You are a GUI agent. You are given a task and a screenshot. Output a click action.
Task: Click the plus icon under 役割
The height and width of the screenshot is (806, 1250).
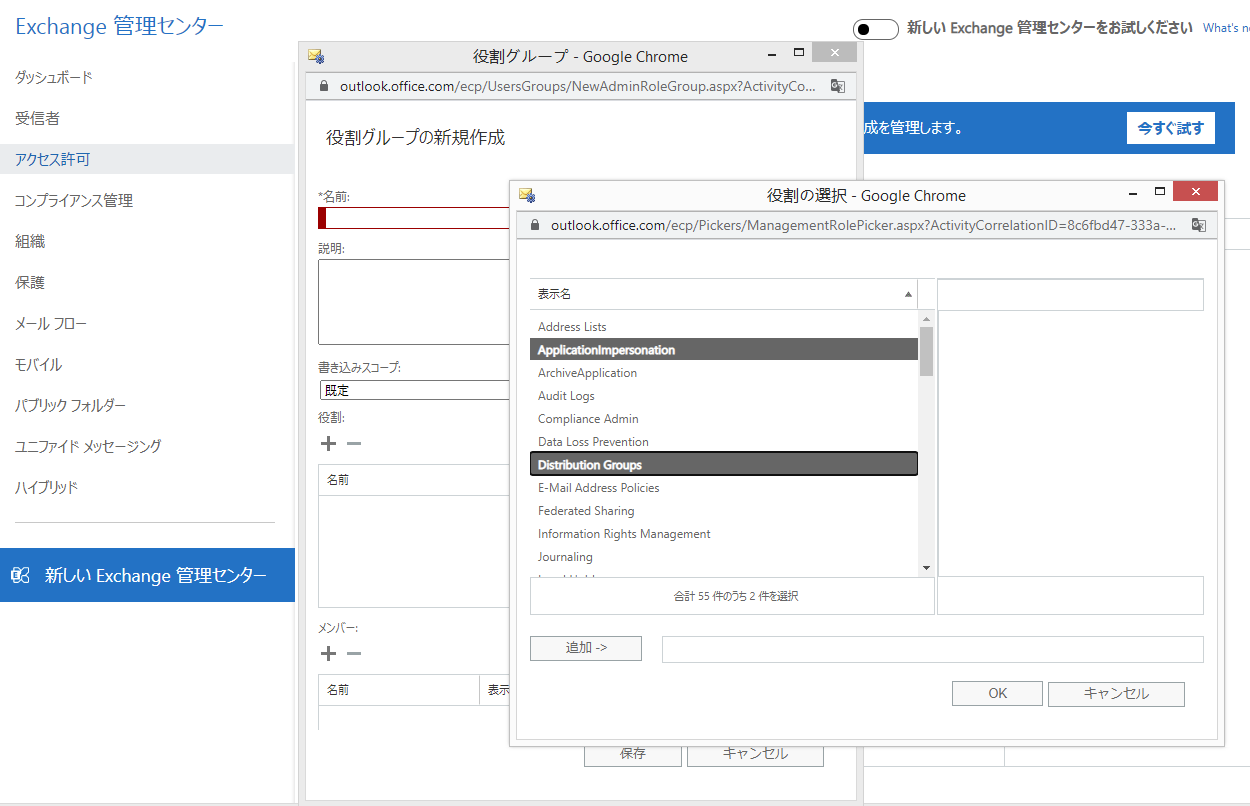328,443
